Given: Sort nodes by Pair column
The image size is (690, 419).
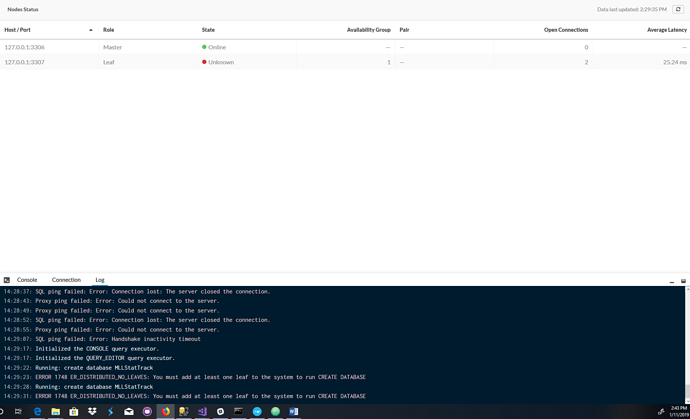Looking at the screenshot, I should click(404, 30).
